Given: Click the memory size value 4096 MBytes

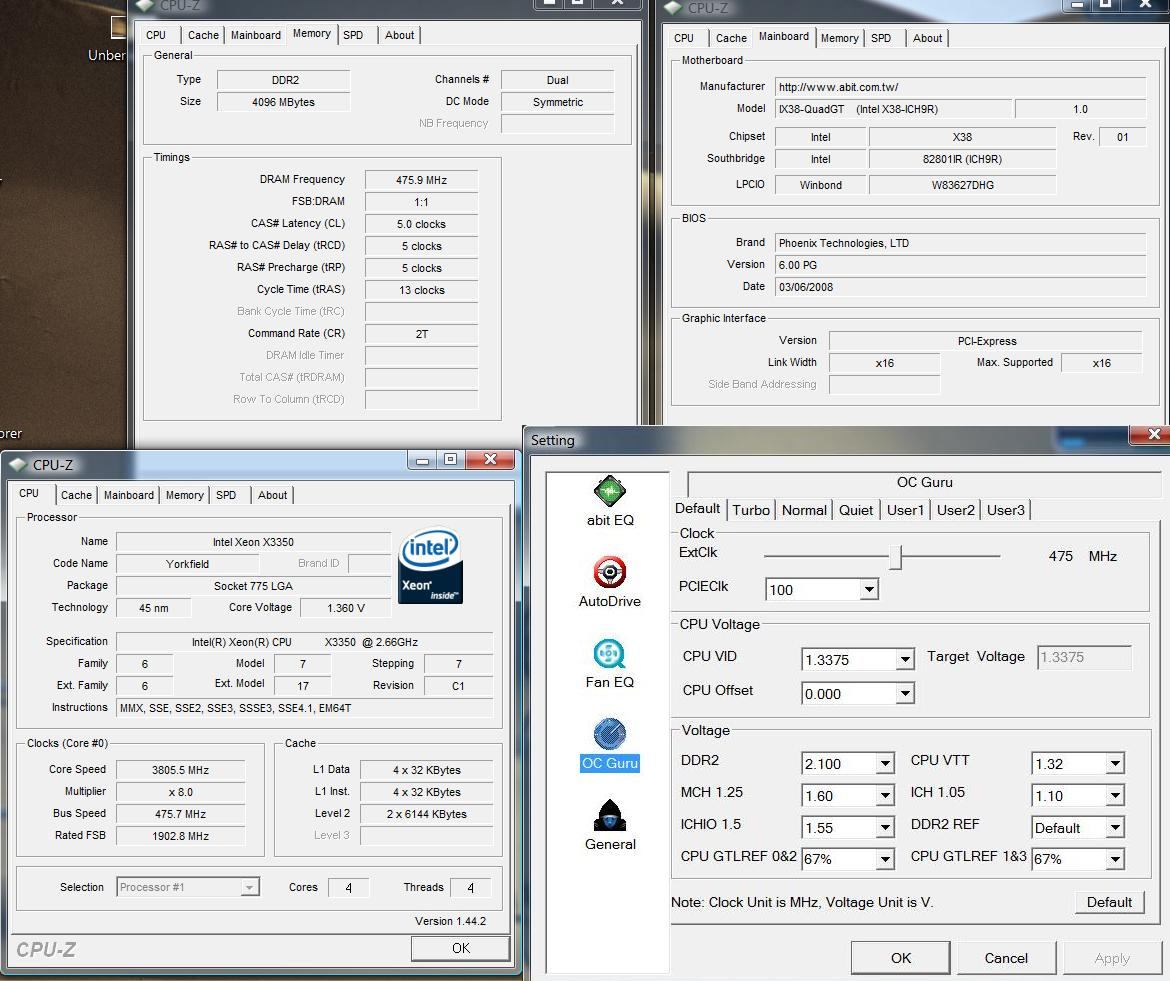Looking at the screenshot, I should coord(284,102).
